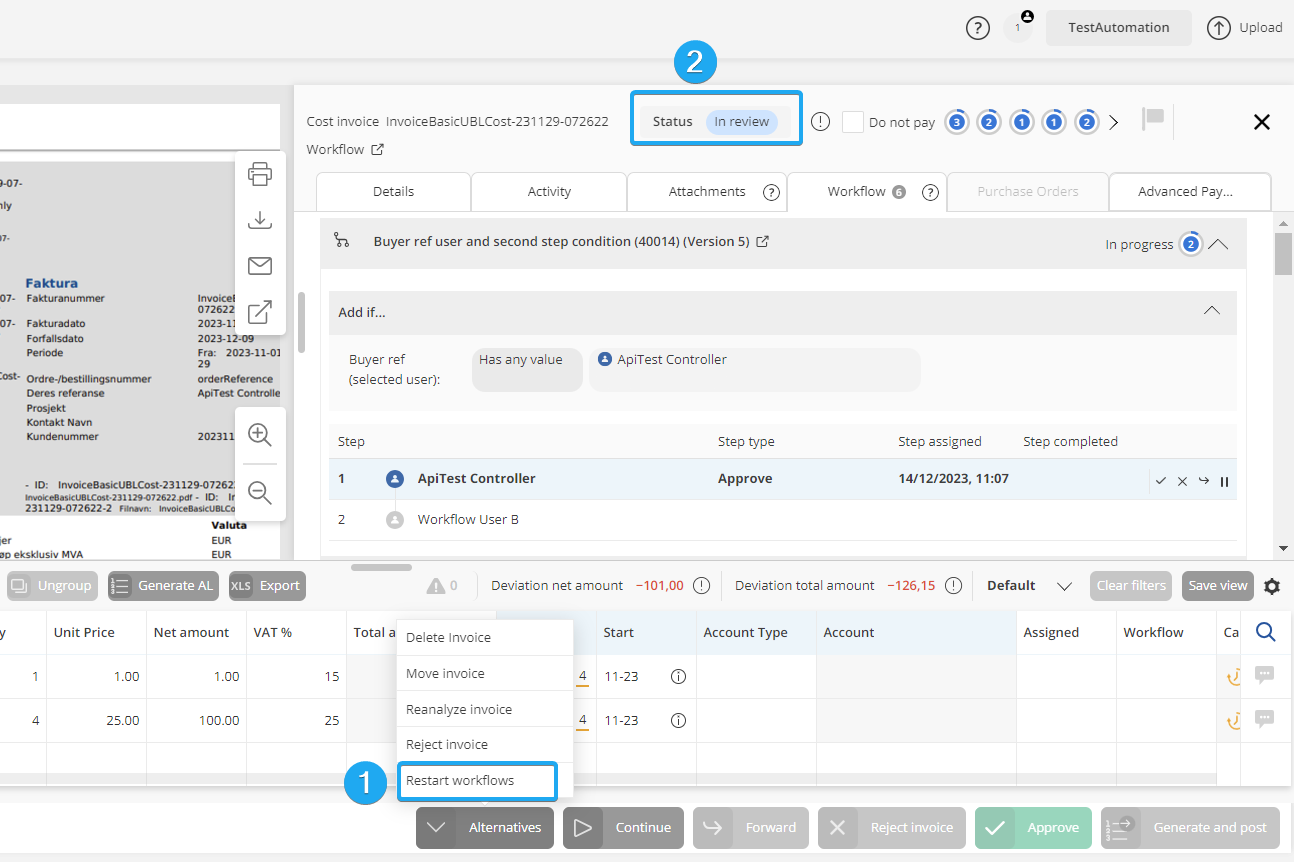Open the Default view dropdown
The height and width of the screenshot is (862, 1294).
click(x=1064, y=586)
